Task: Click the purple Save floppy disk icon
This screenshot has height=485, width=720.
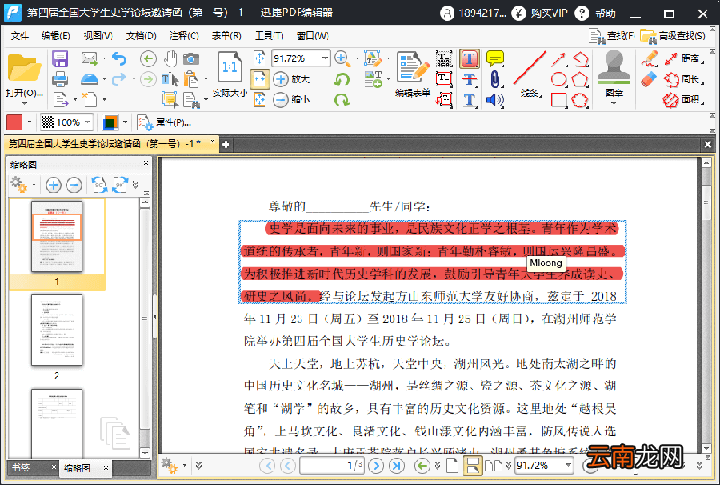Action: pyautogui.click(x=60, y=59)
